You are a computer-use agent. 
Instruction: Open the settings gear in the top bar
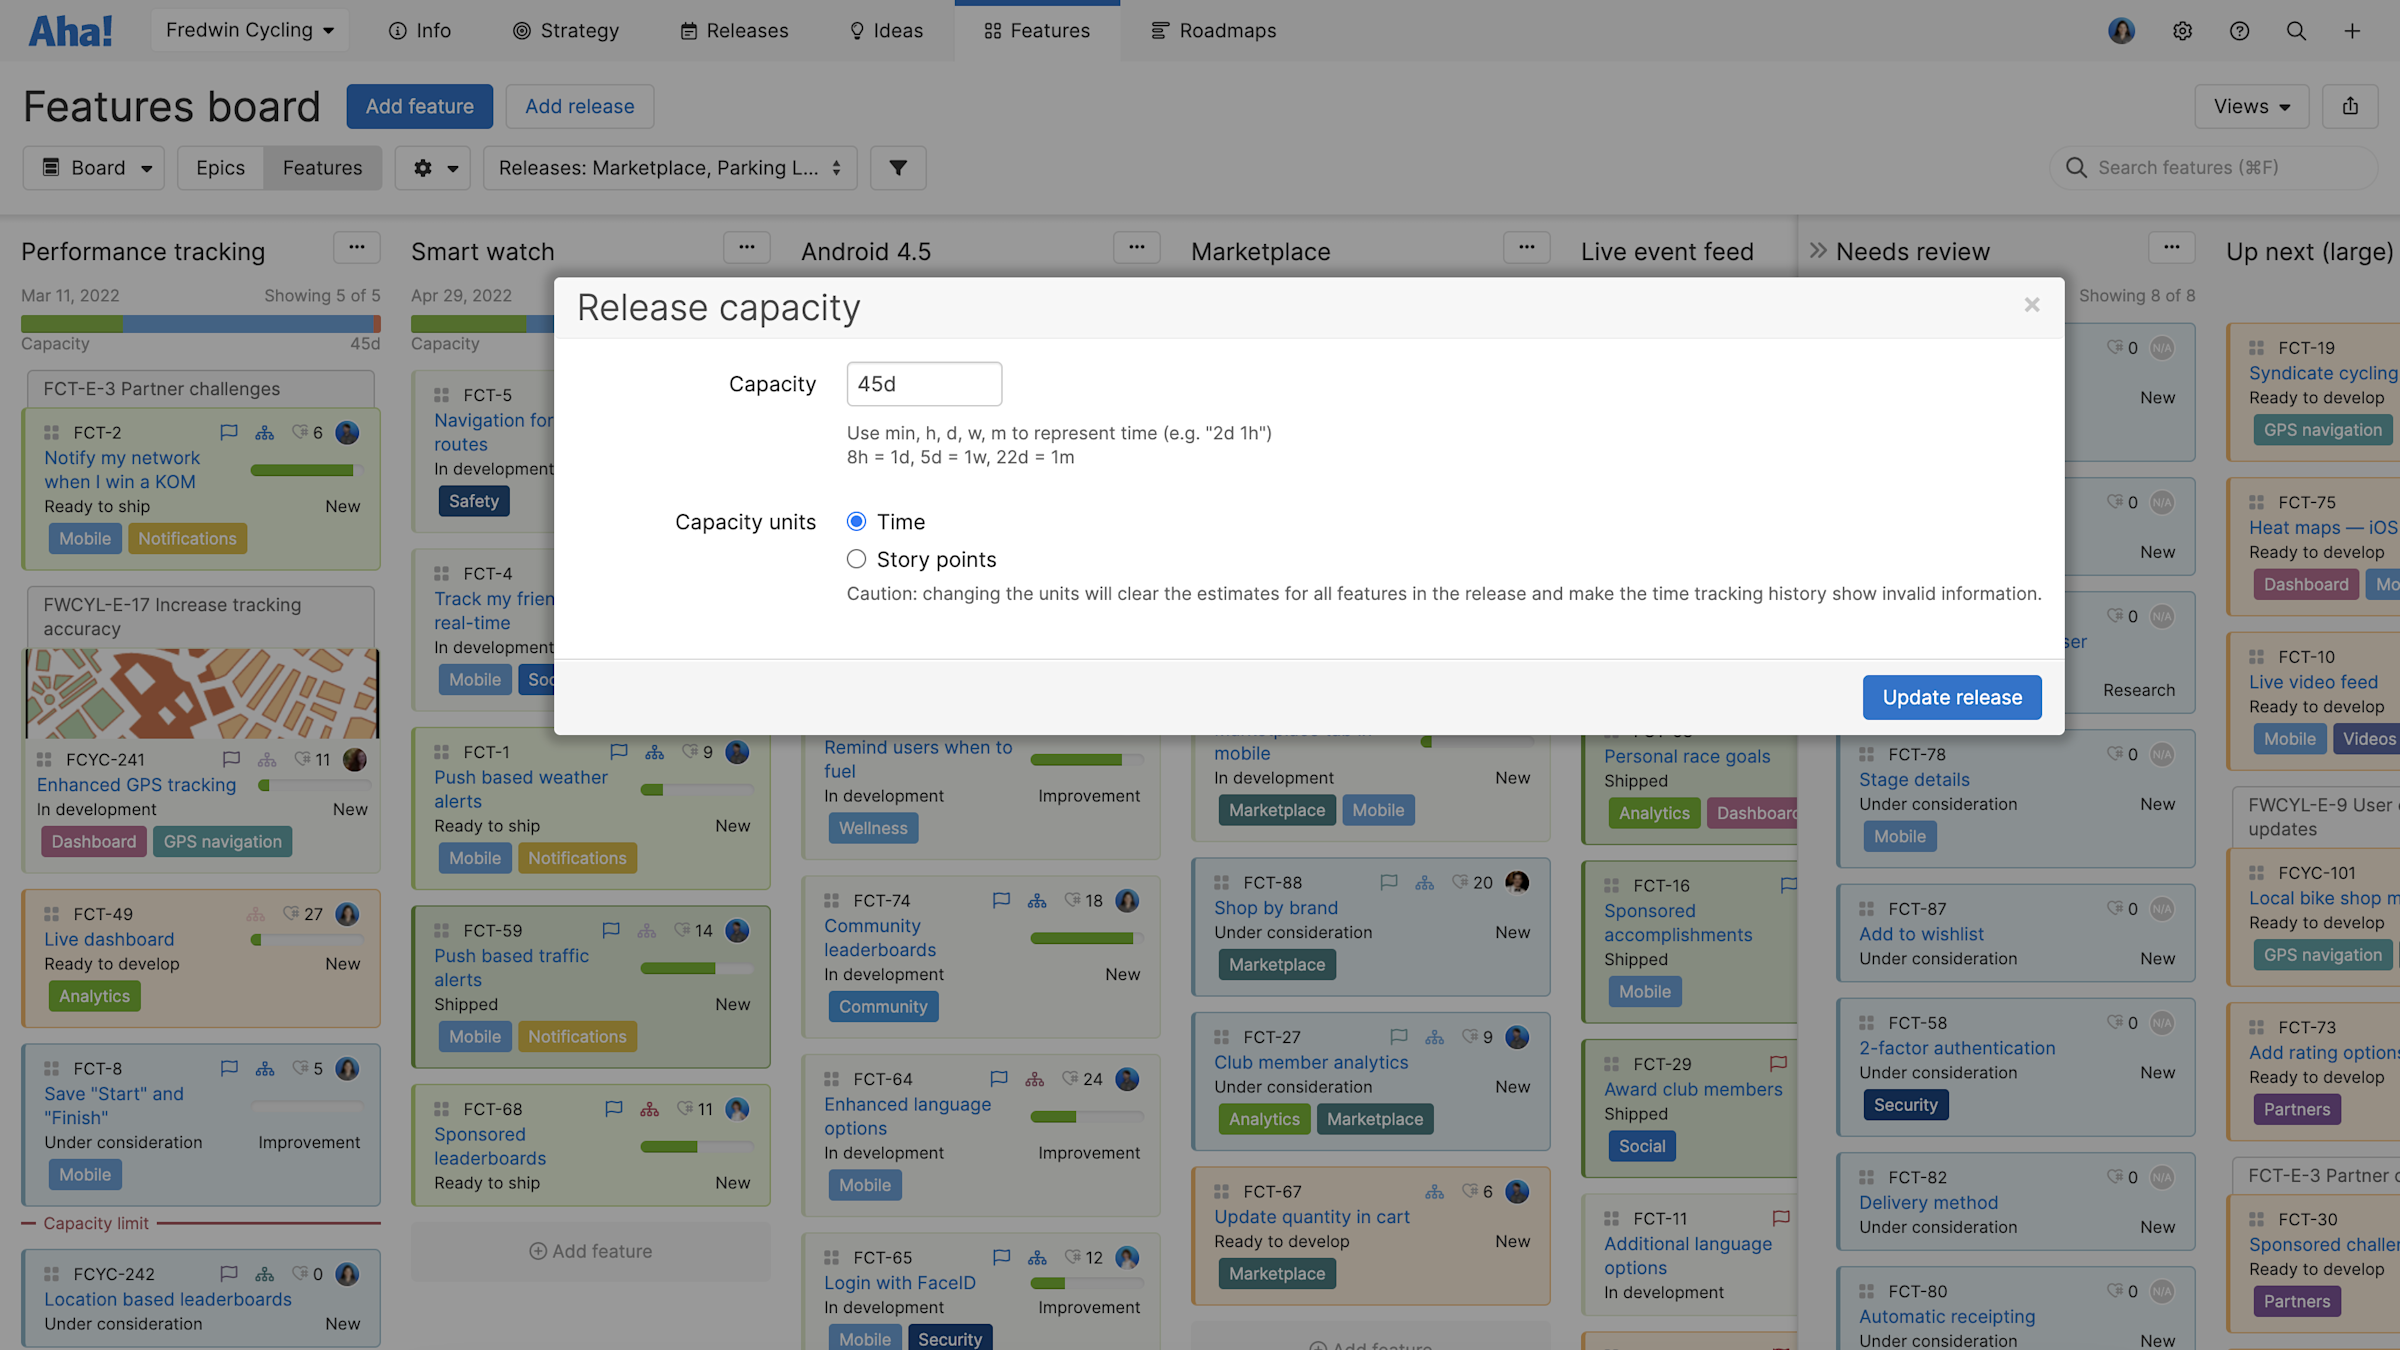(2182, 30)
